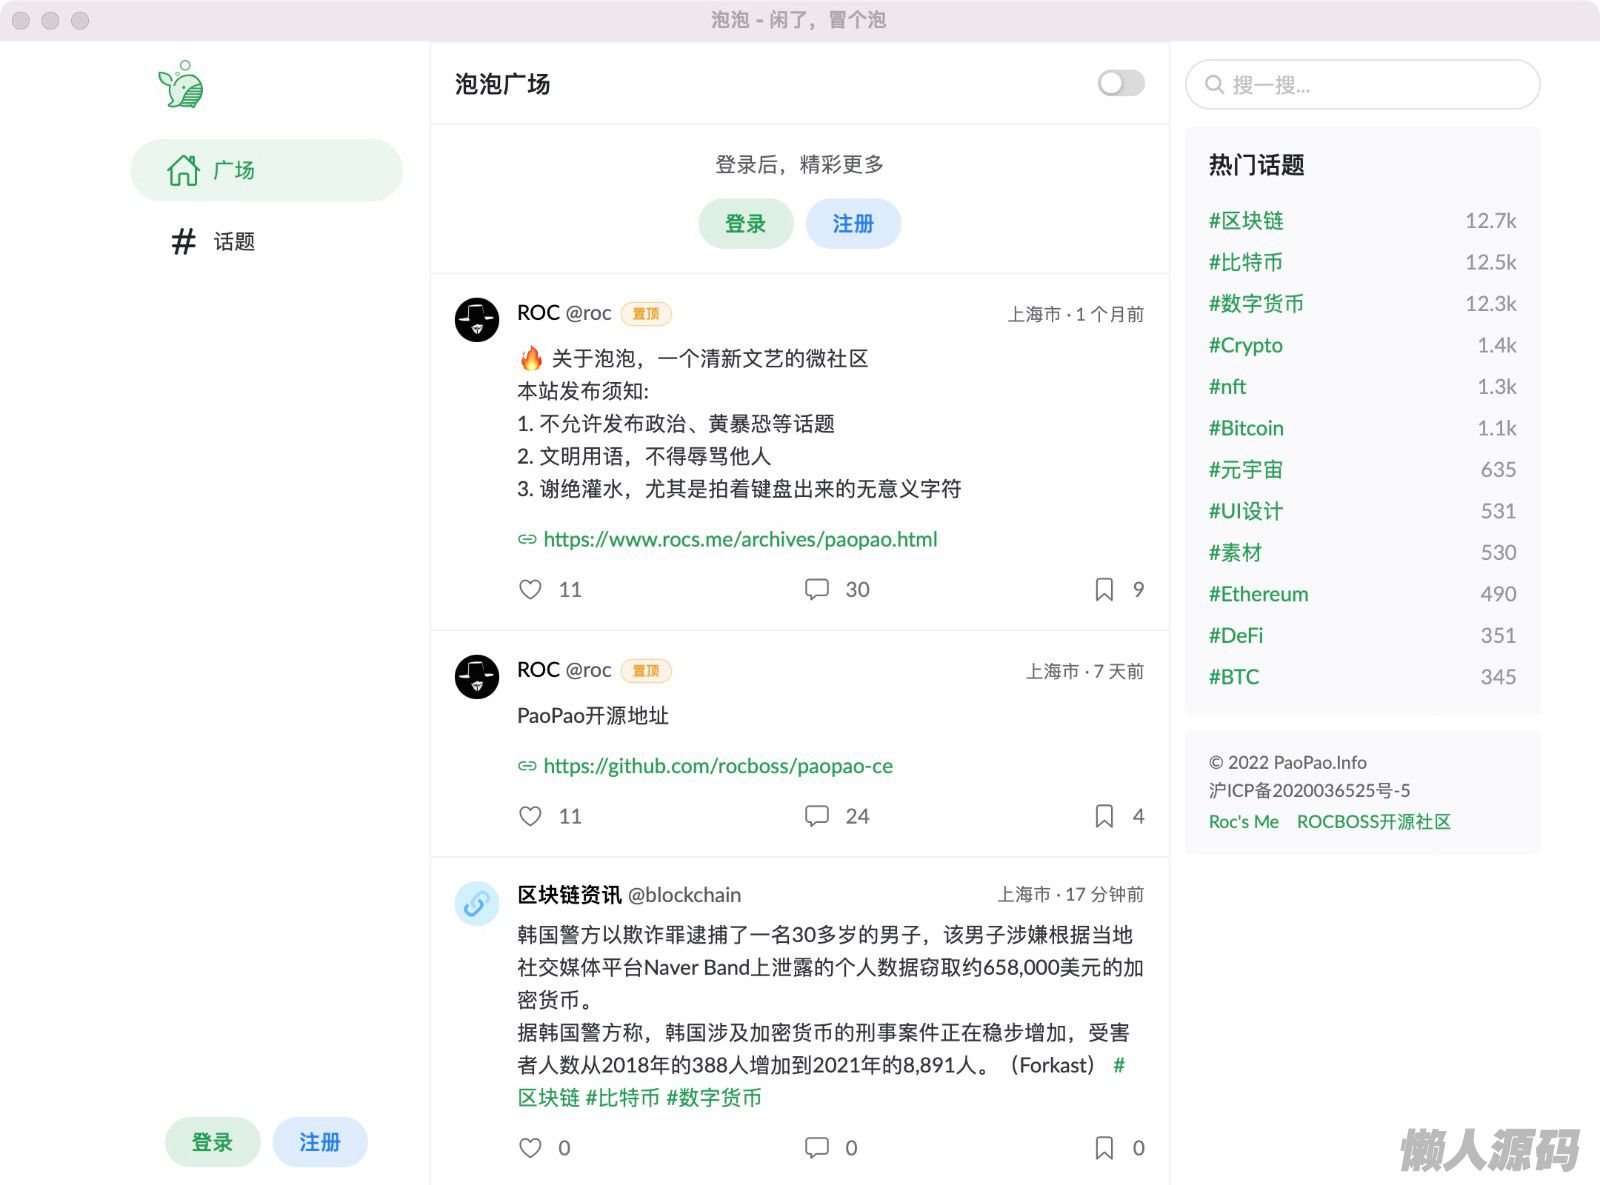
Task: Like the first pinned ROC post
Action: (530, 590)
